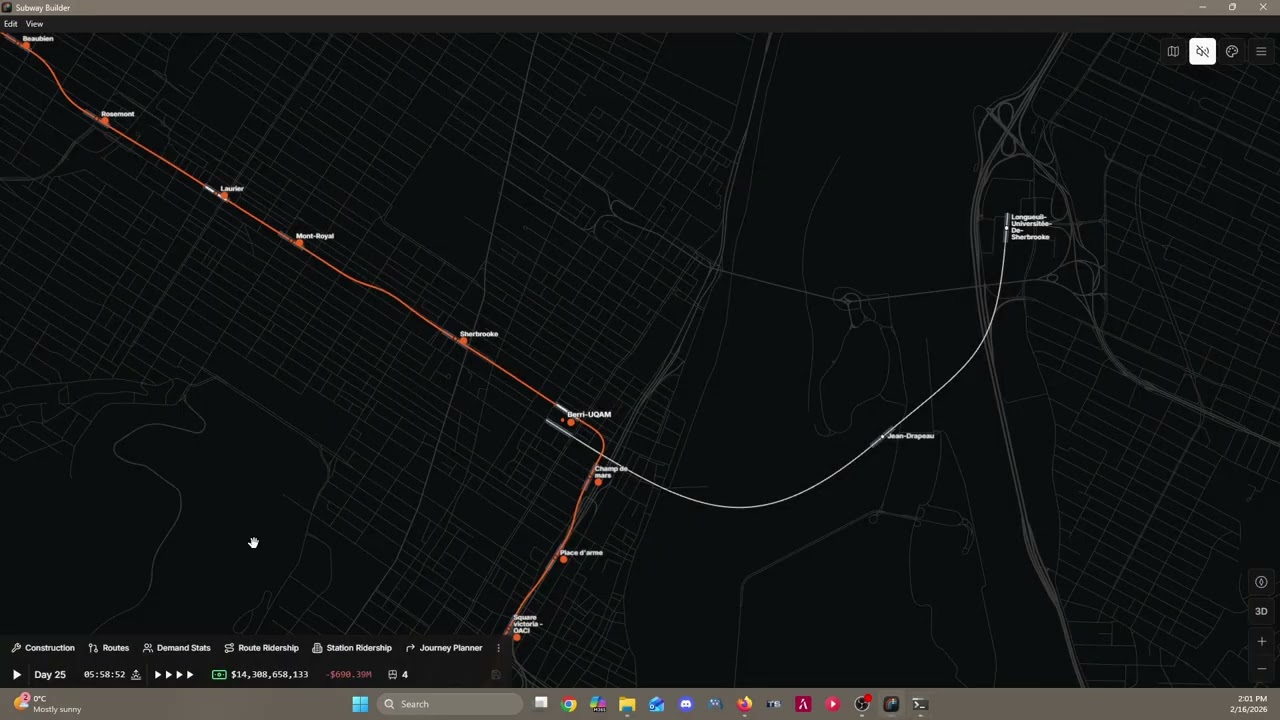Reset map compass orientation
This screenshot has height=720, width=1280.
tap(1261, 582)
